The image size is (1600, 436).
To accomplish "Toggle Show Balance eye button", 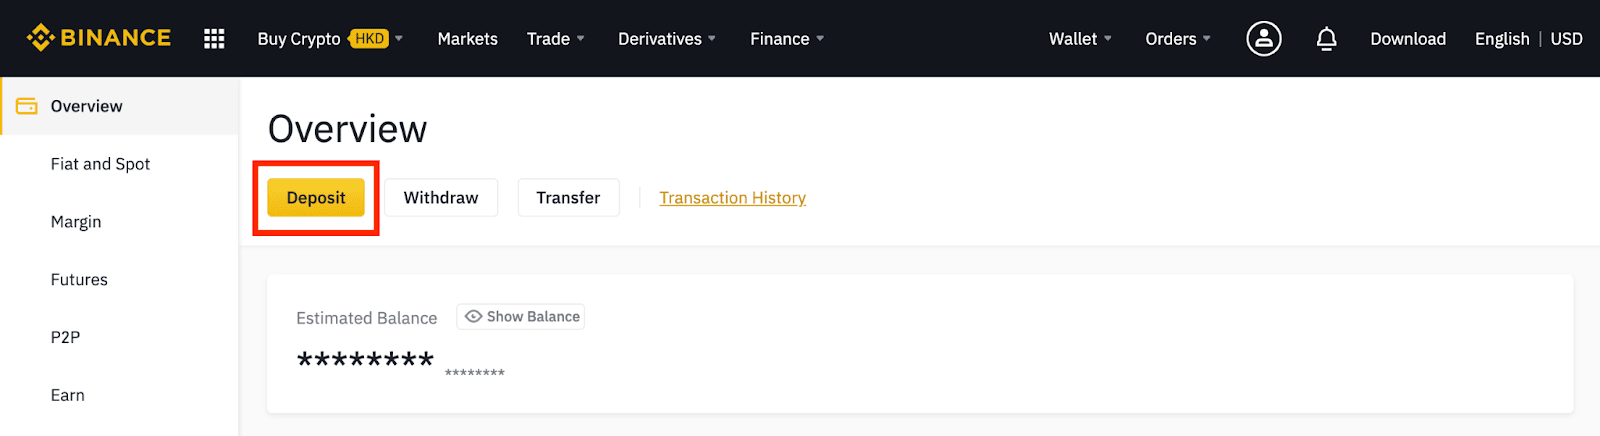I will click(521, 317).
